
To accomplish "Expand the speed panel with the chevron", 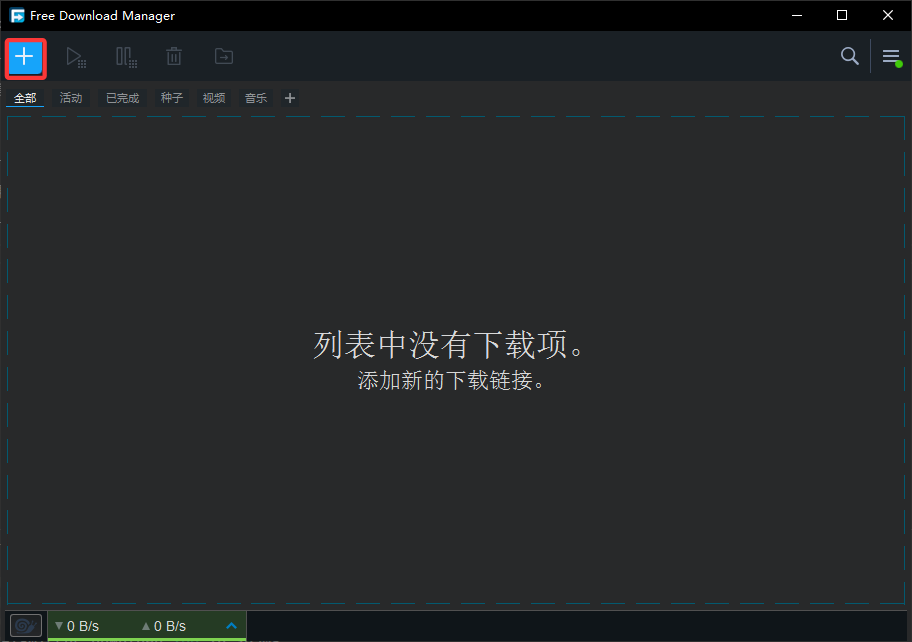I will click(231, 626).
